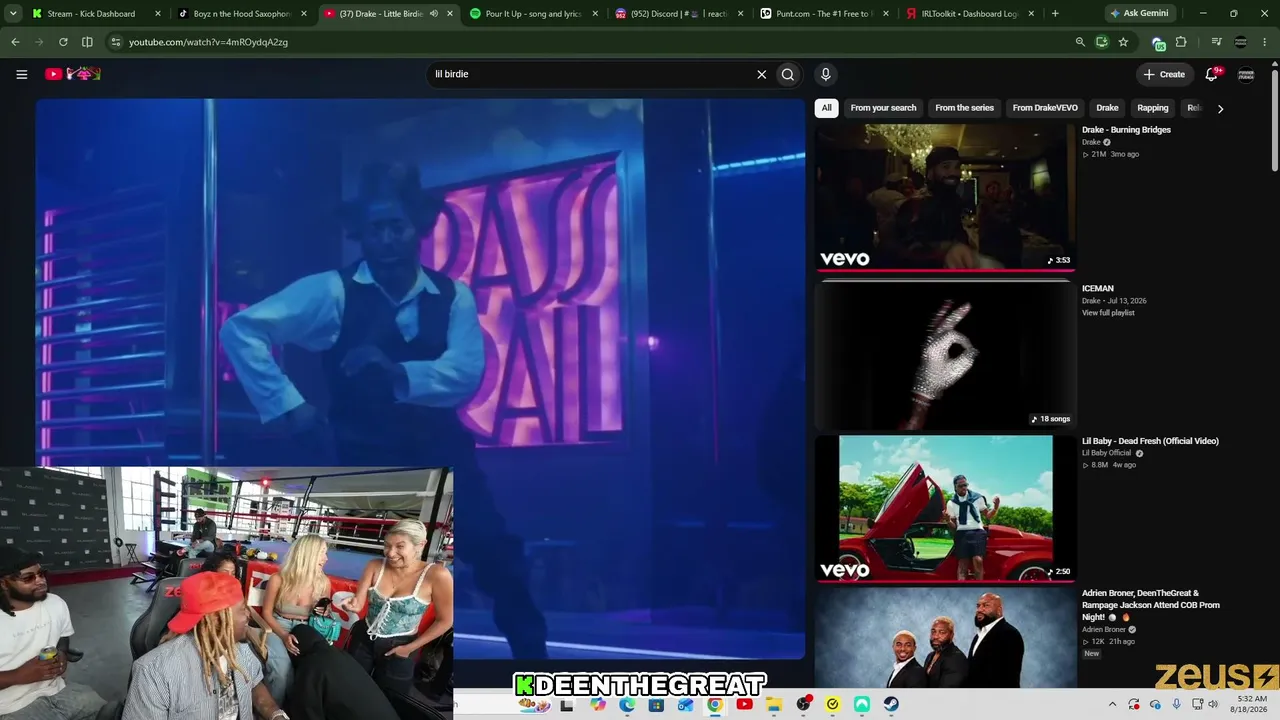This screenshot has width=1280, height=720.
Task: View site information for youtube.com
Action: (116, 42)
